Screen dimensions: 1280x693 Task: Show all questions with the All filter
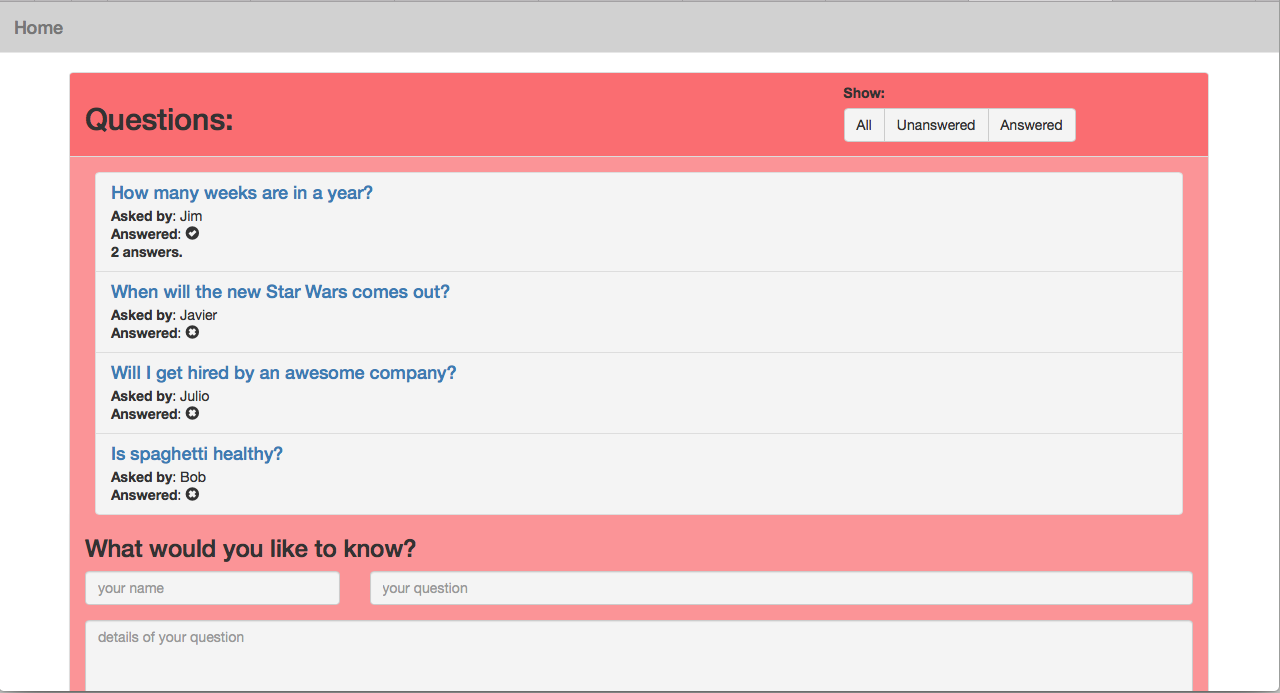click(864, 125)
